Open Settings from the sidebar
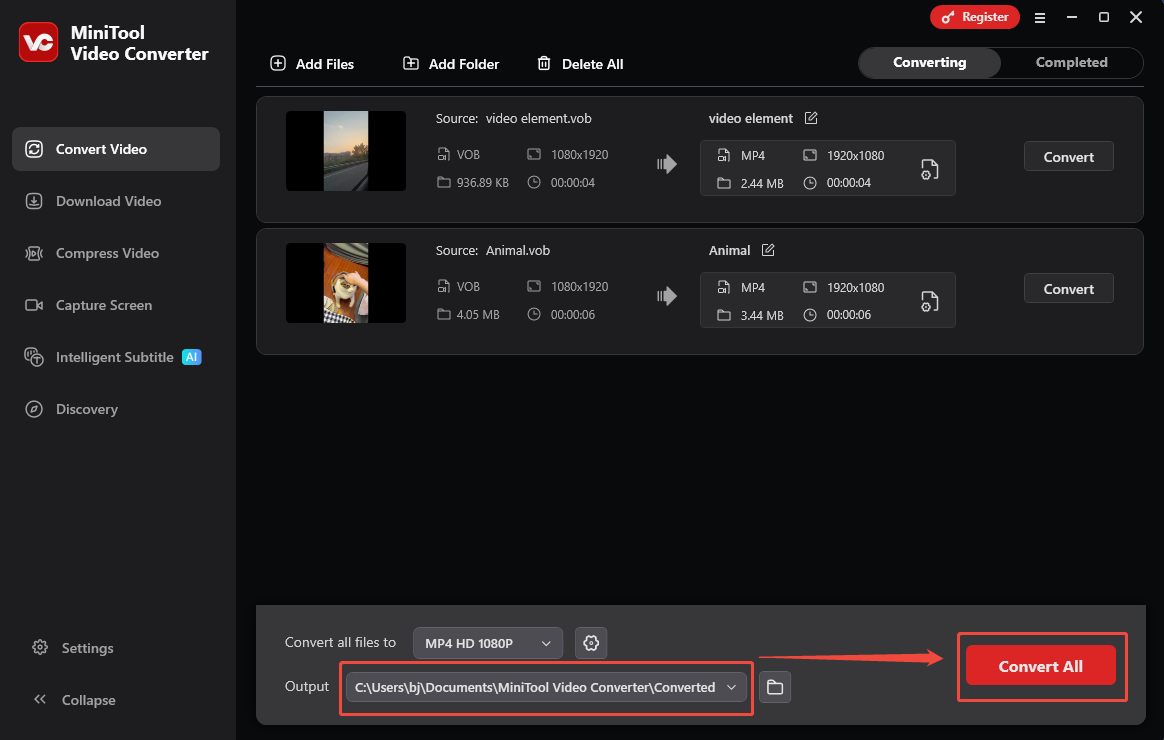Screen dimensions: 1164x740 (86, 648)
